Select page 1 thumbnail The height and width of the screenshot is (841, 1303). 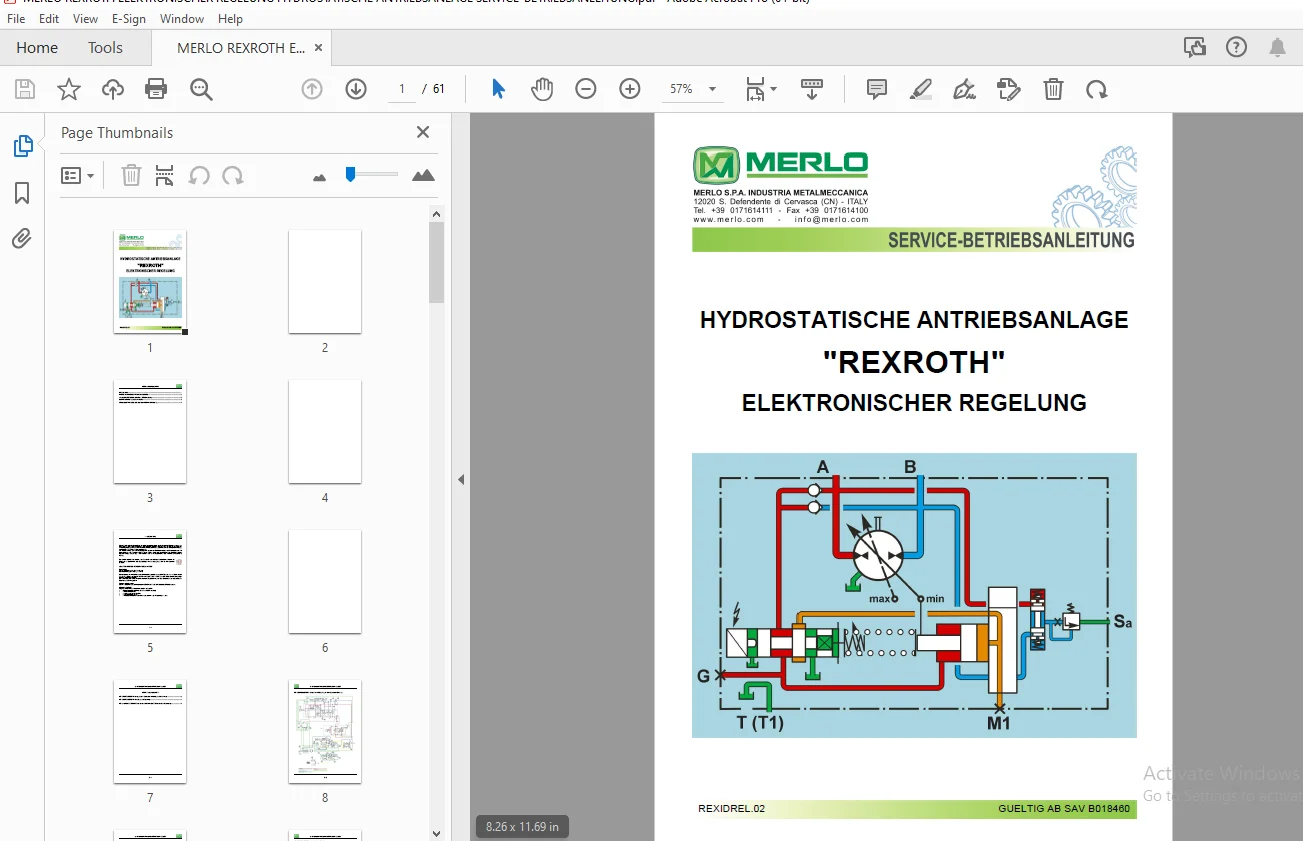click(x=150, y=282)
